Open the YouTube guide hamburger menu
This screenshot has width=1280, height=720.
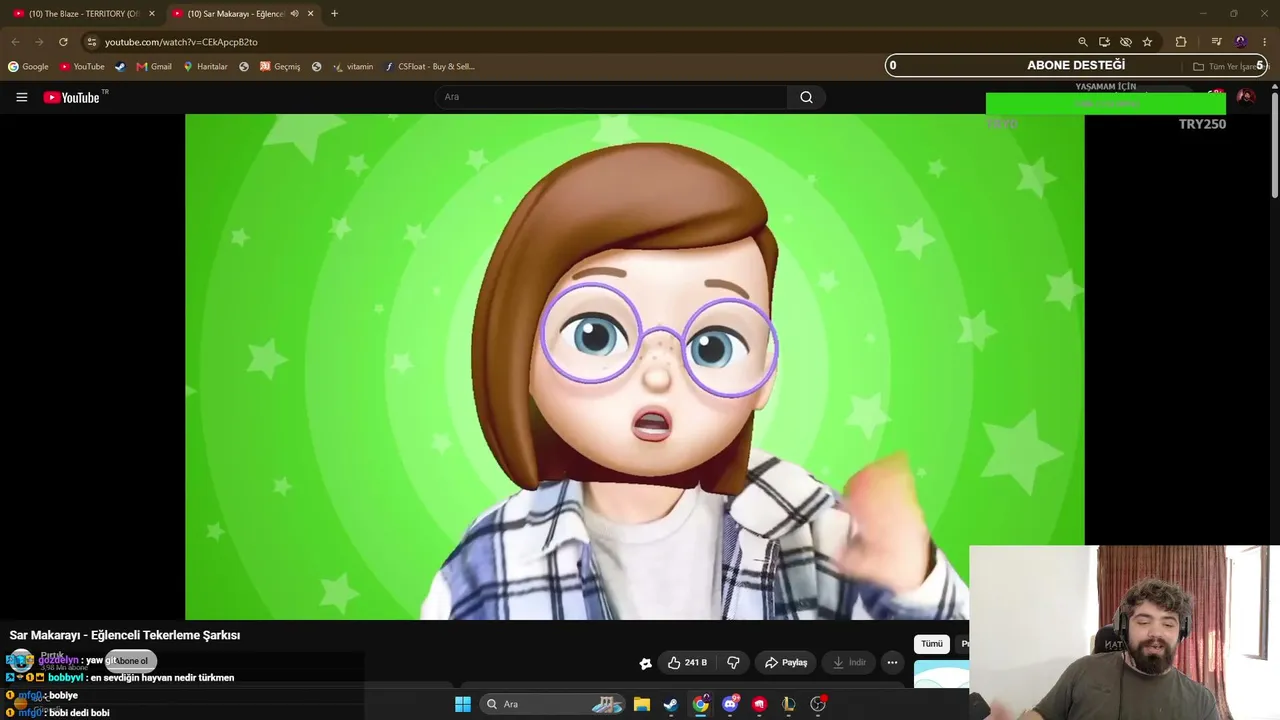pos(21,97)
